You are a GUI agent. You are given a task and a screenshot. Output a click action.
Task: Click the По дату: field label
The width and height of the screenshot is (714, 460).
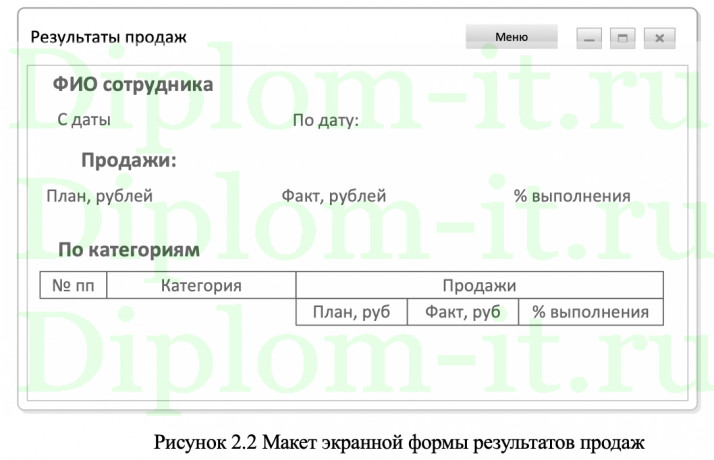(x=325, y=121)
